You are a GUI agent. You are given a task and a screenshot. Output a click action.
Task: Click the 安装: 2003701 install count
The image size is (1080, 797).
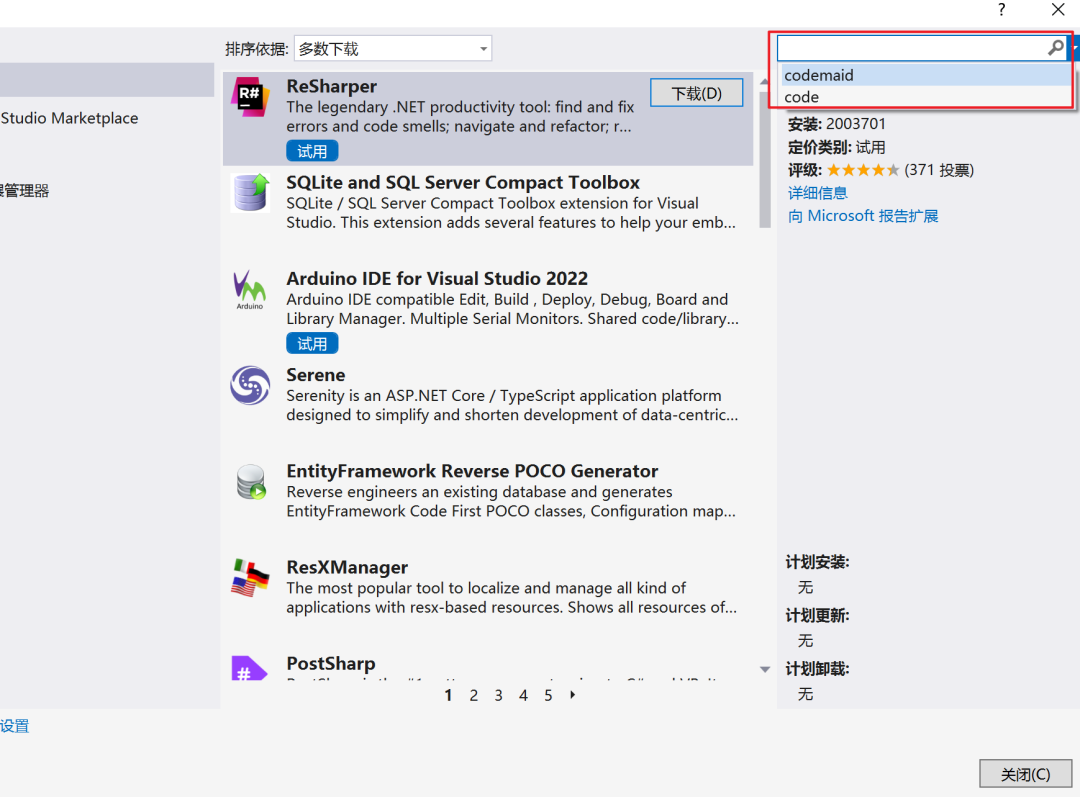837,124
